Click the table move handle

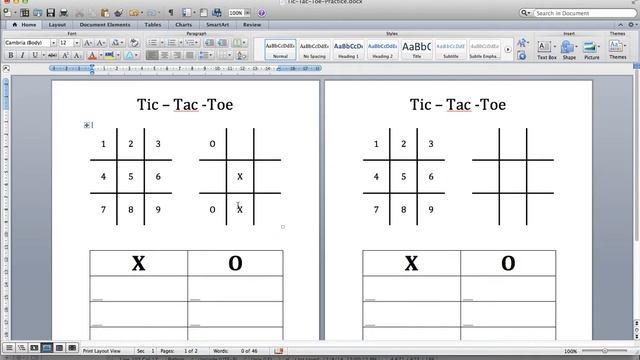(87, 125)
